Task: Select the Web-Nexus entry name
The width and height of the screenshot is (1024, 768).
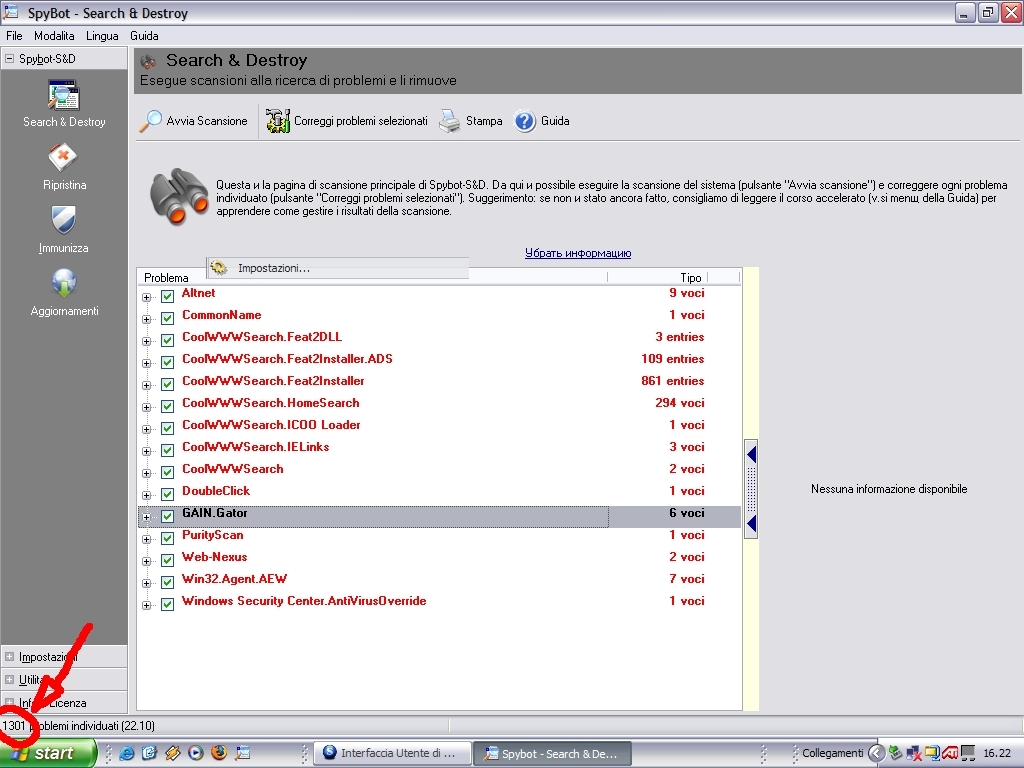Action: (x=214, y=557)
